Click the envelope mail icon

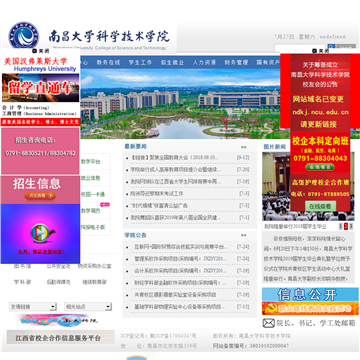point(269,323)
